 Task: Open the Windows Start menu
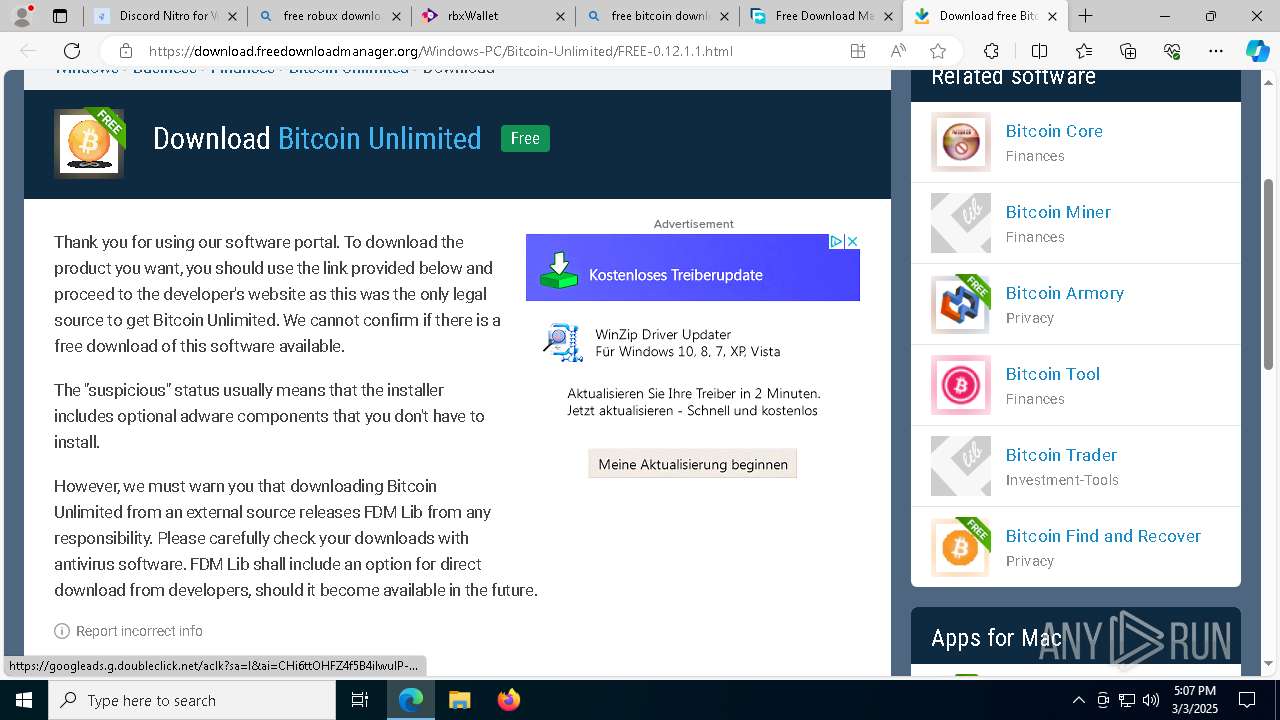(24, 700)
